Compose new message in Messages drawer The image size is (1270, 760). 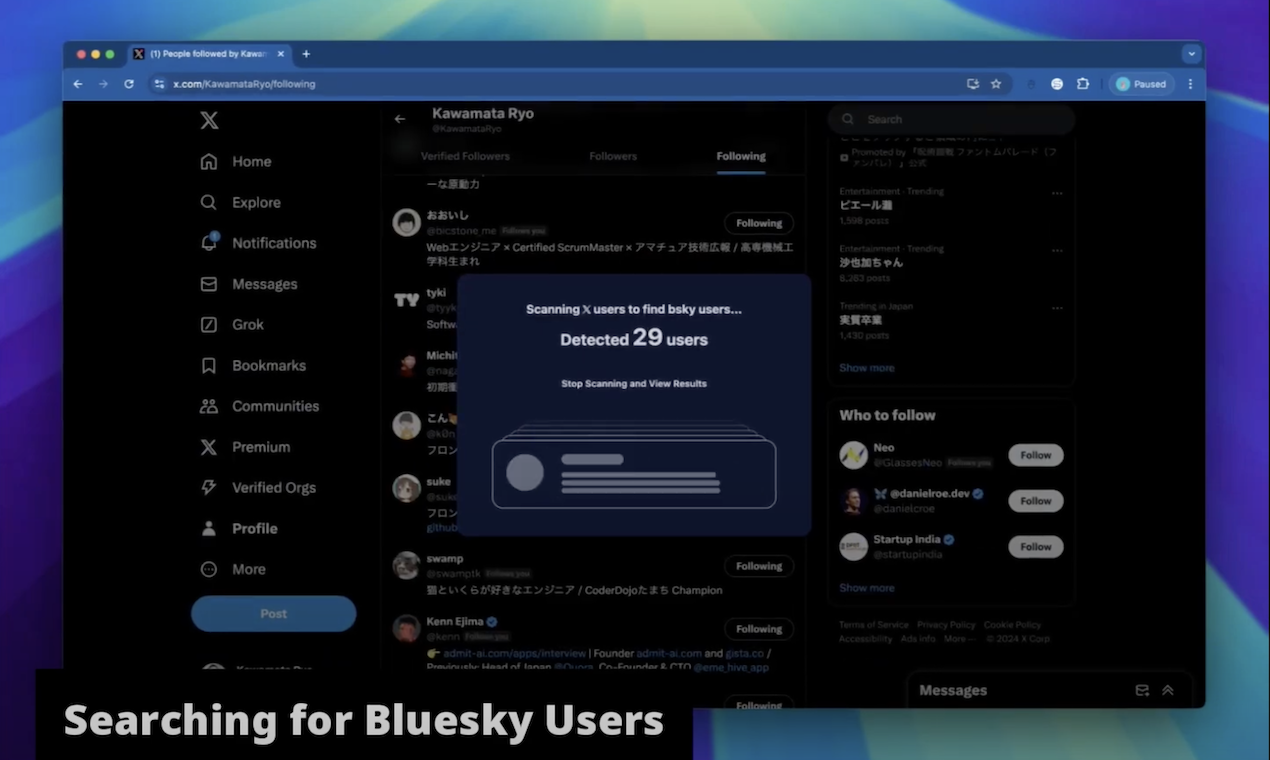pyautogui.click(x=1142, y=690)
